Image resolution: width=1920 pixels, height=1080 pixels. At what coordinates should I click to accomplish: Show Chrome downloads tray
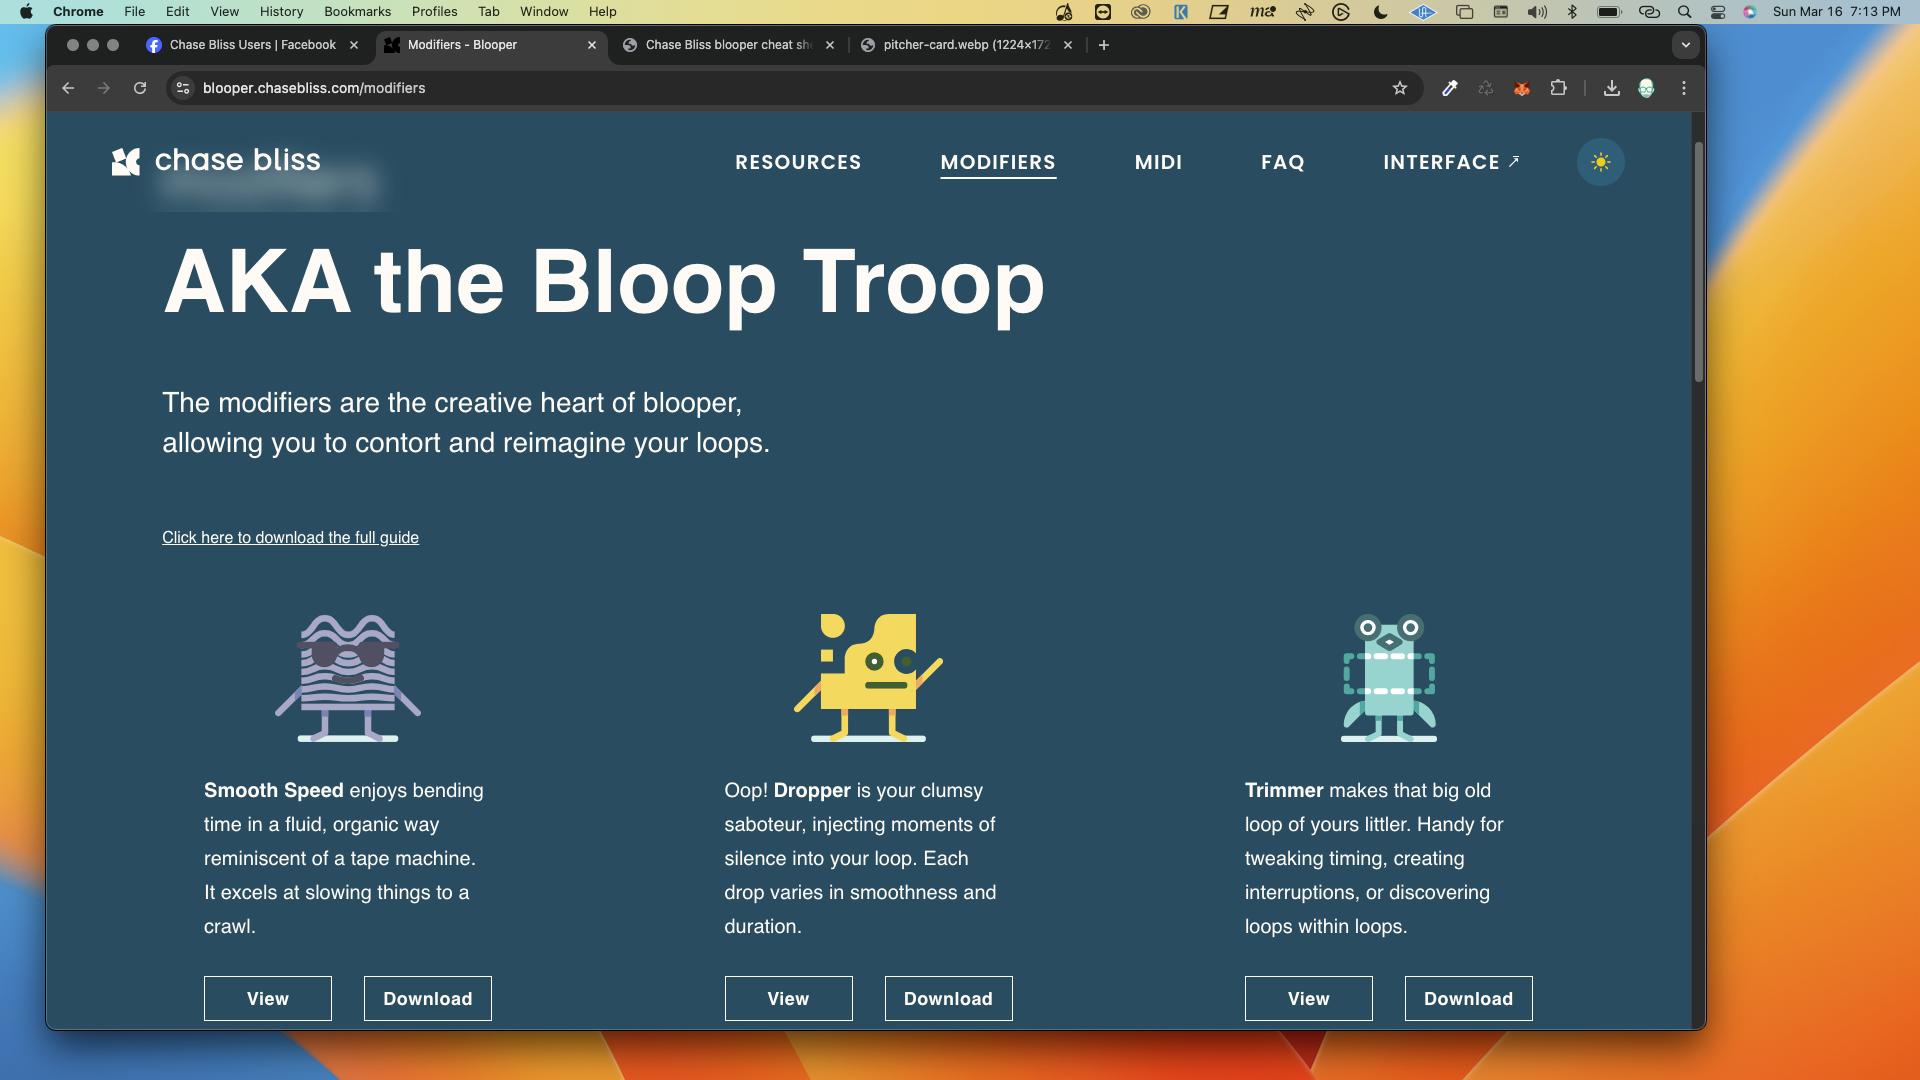tap(1611, 88)
